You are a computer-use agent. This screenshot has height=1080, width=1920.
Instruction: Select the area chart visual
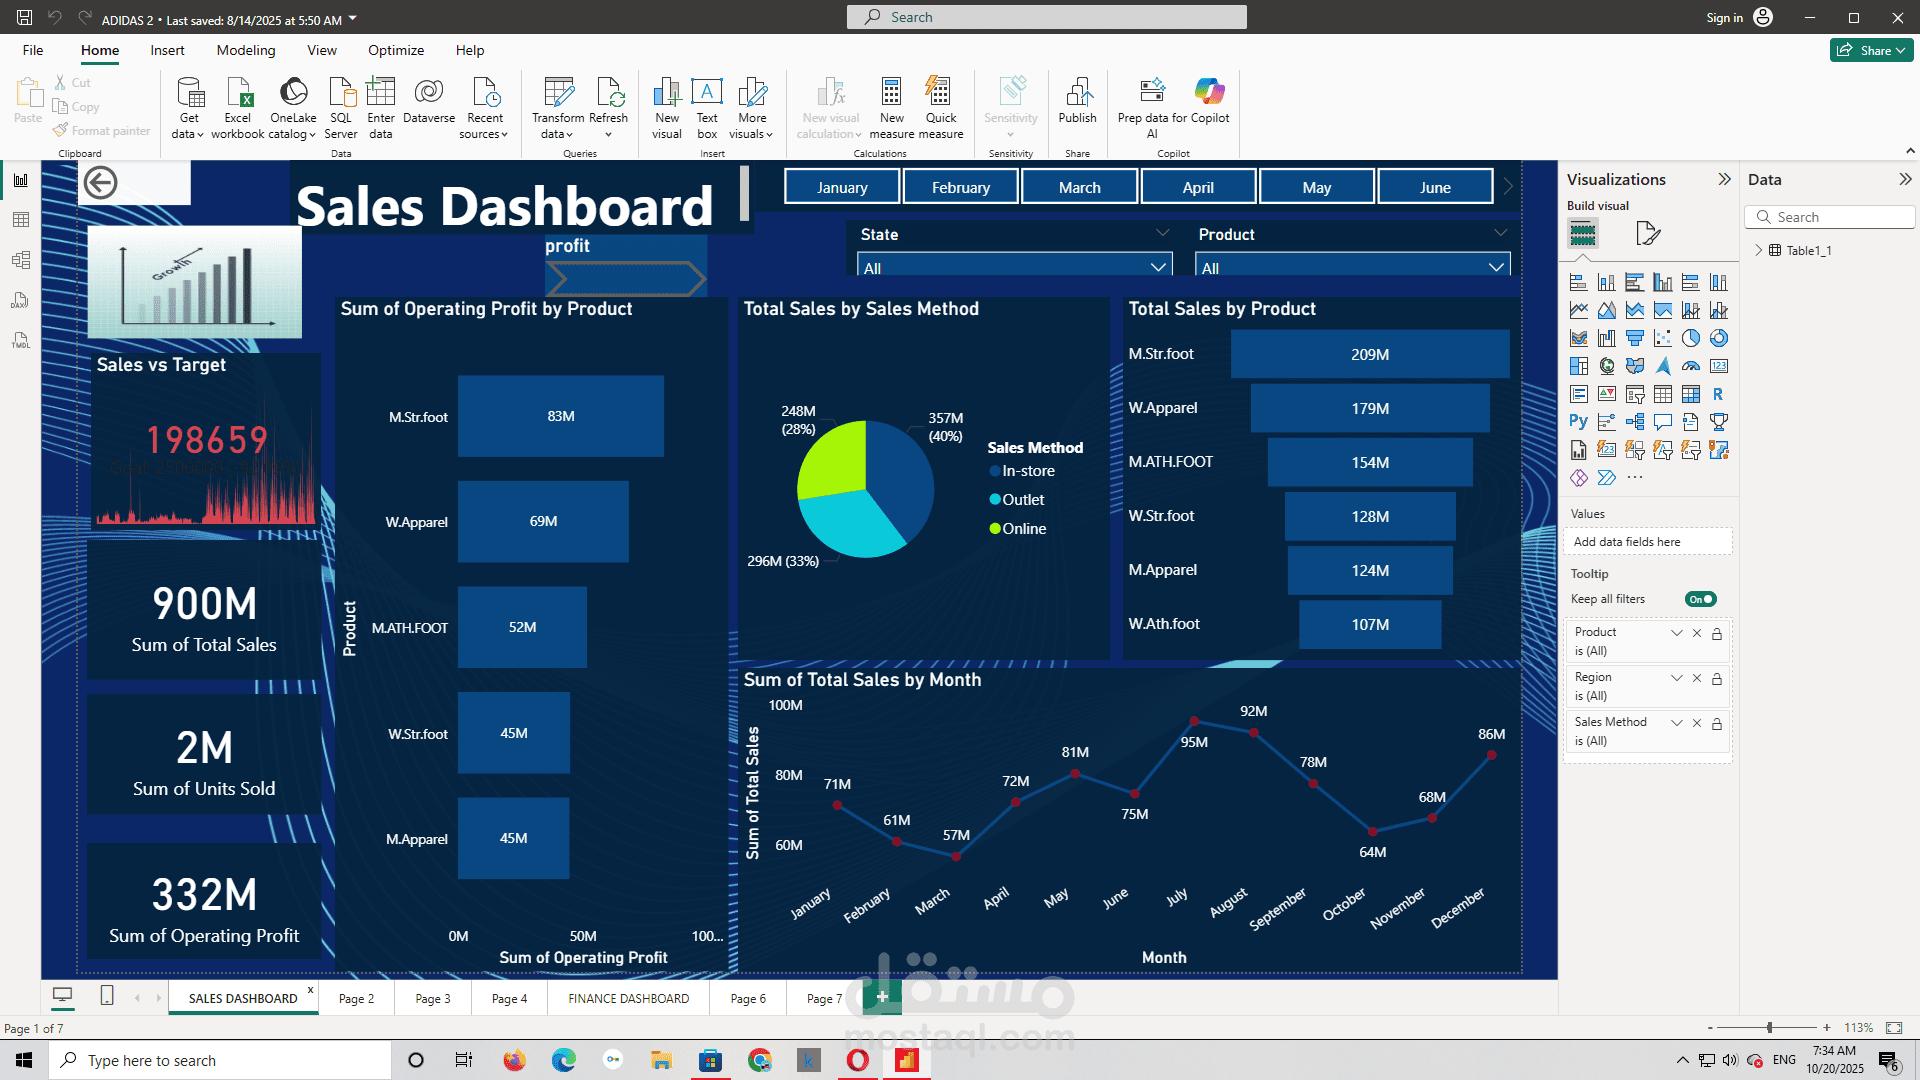[1607, 311]
